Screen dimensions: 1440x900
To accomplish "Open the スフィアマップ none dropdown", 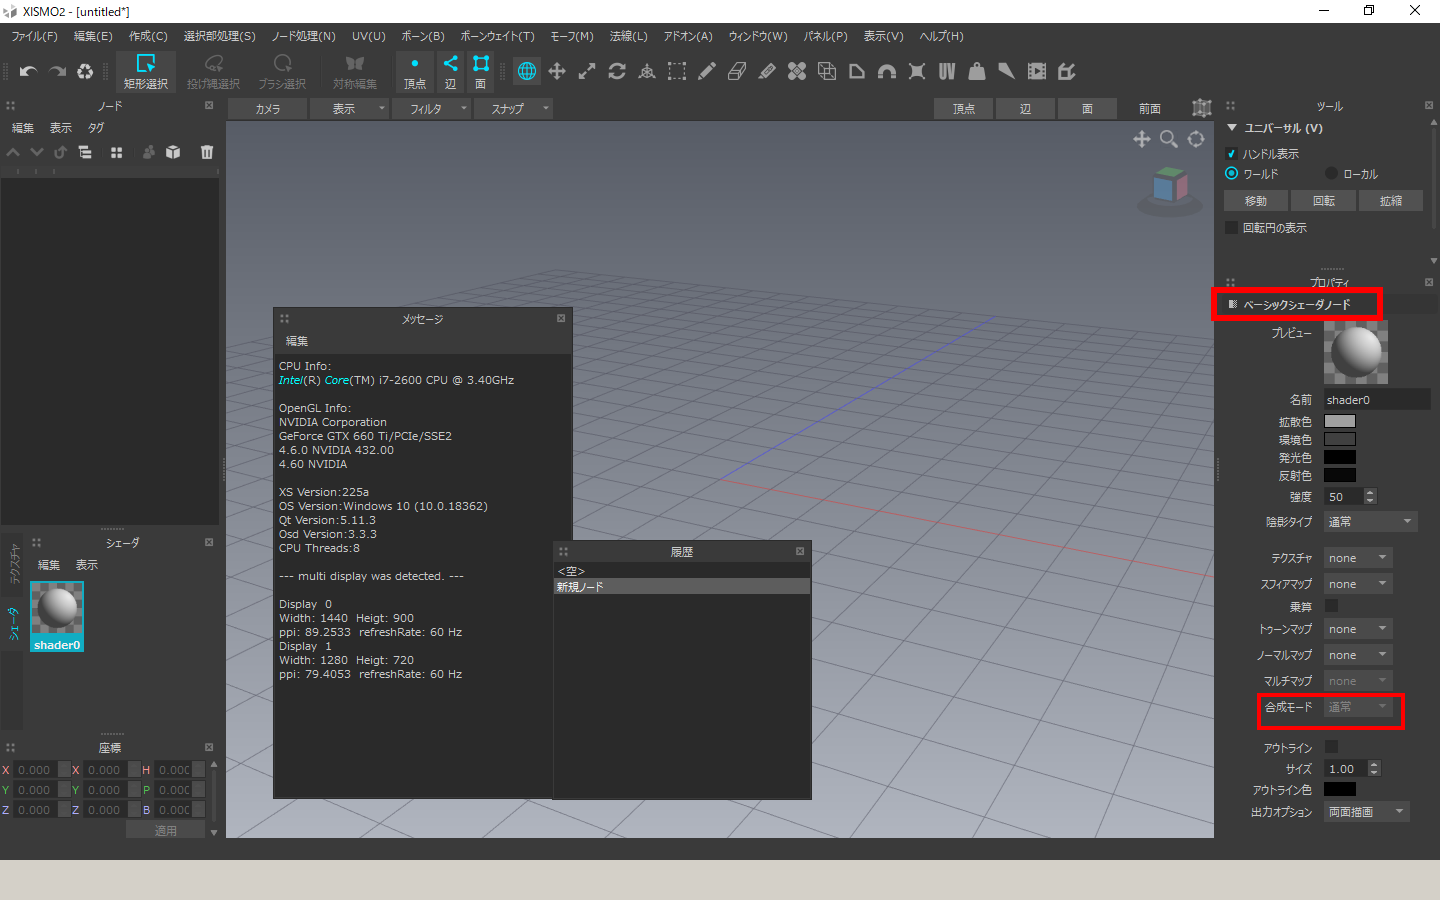I will pos(1358,584).
